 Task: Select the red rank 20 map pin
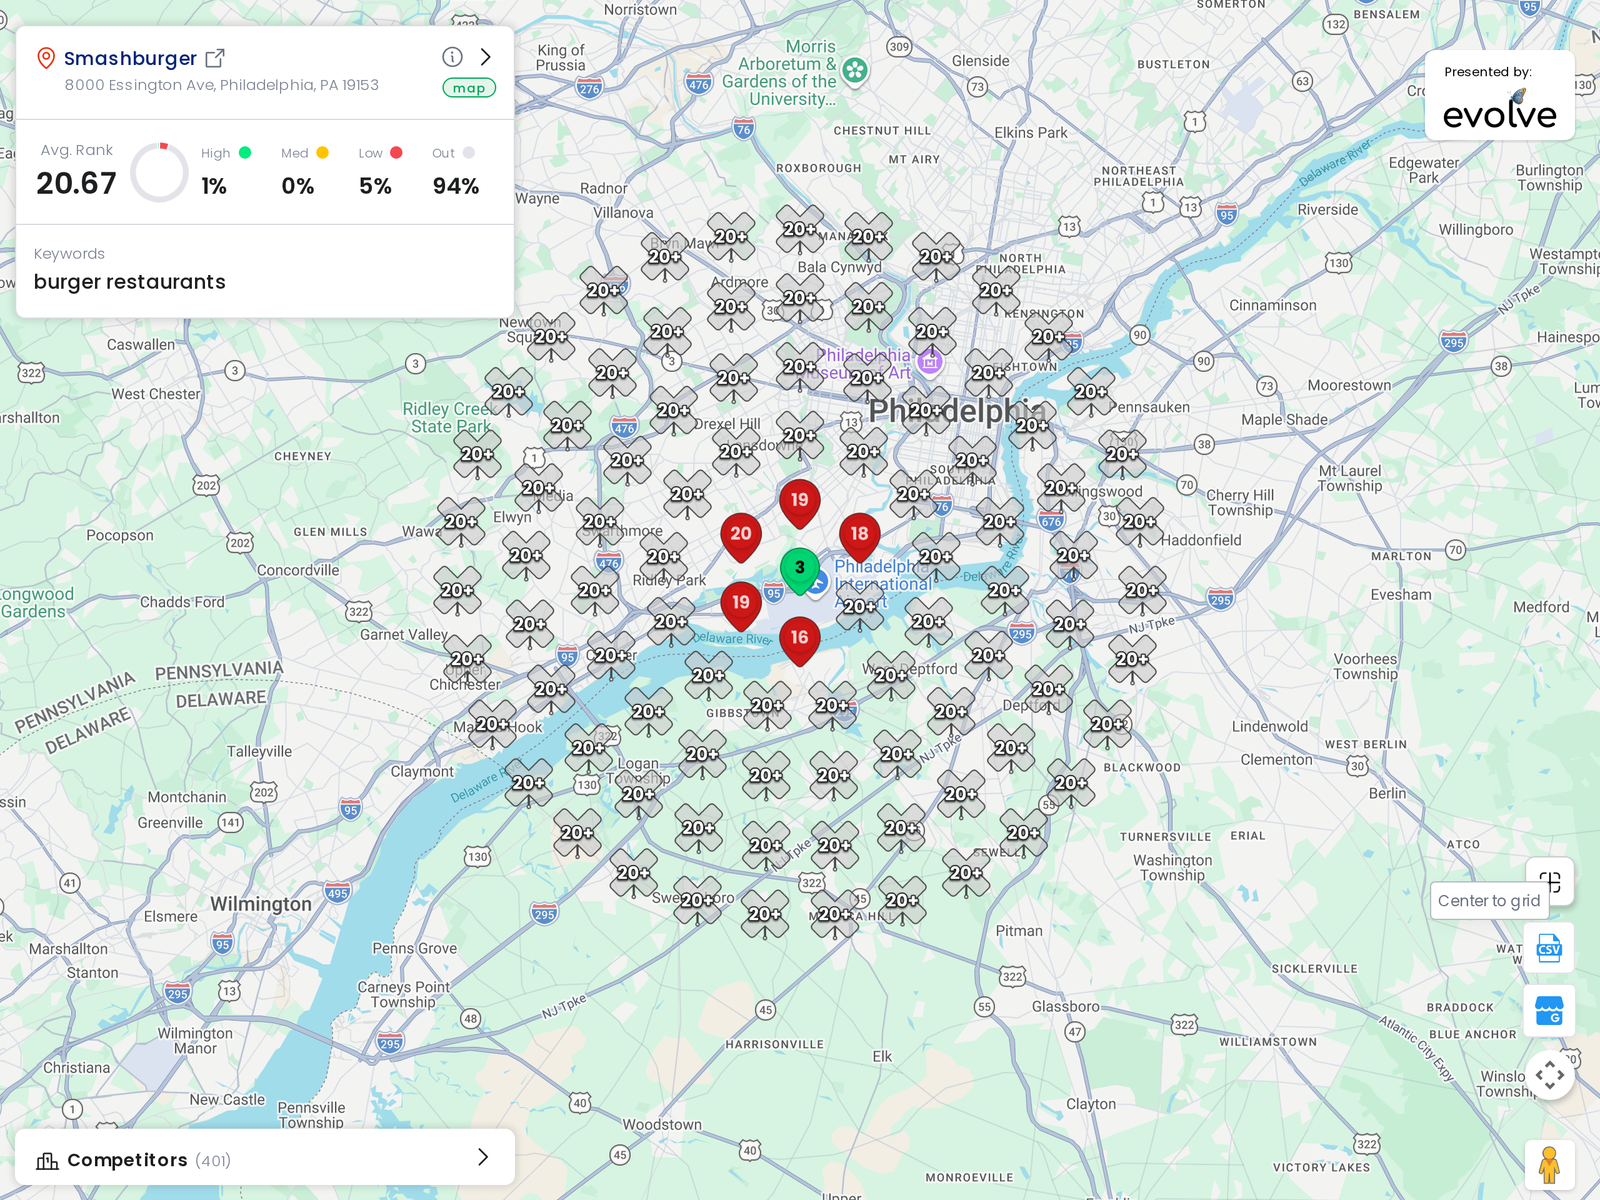[x=741, y=538]
